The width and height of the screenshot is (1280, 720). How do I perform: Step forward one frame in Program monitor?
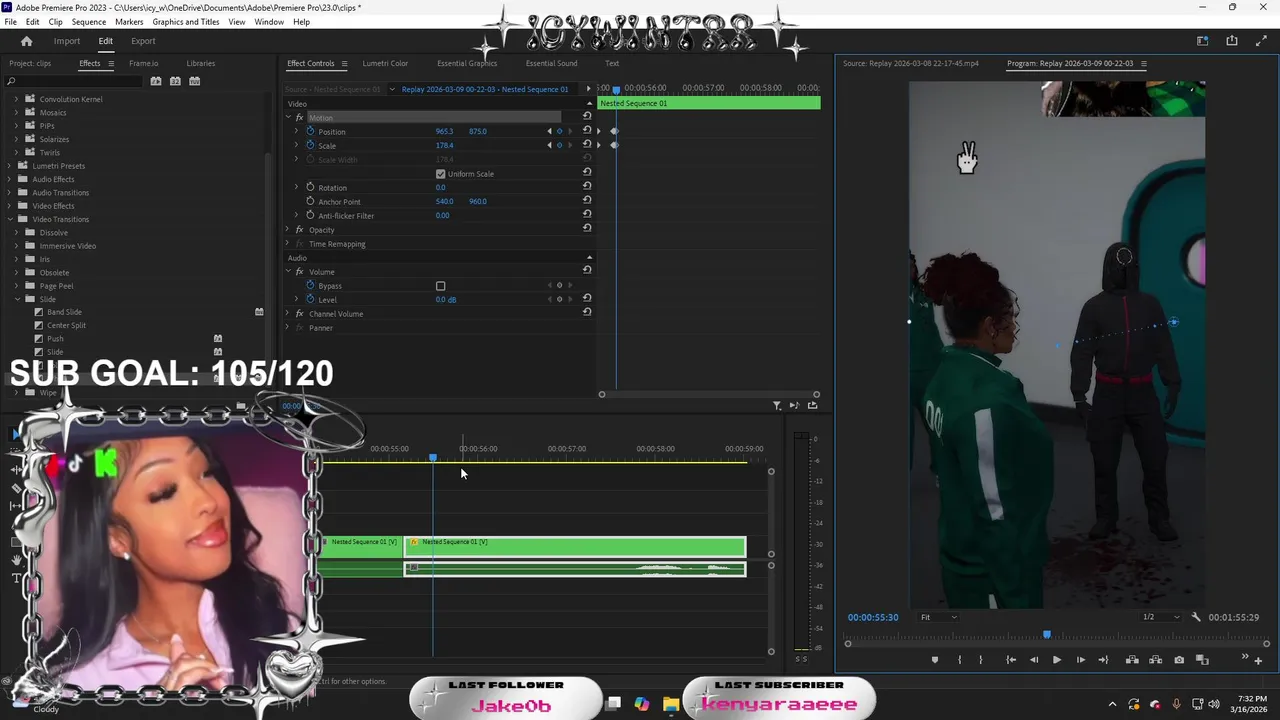(1080, 660)
